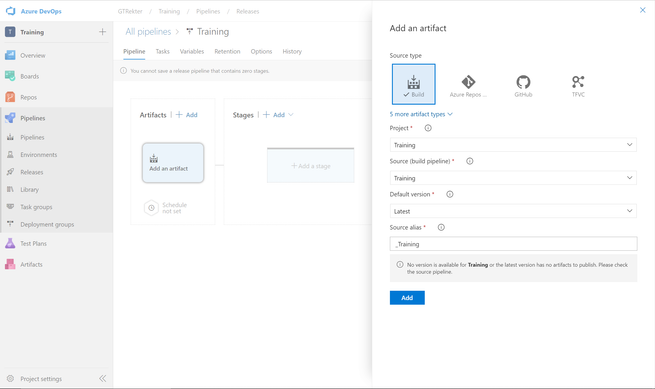Close the Add an artifact panel
The width and height of the screenshot is (655, 389).
point(642,10)
